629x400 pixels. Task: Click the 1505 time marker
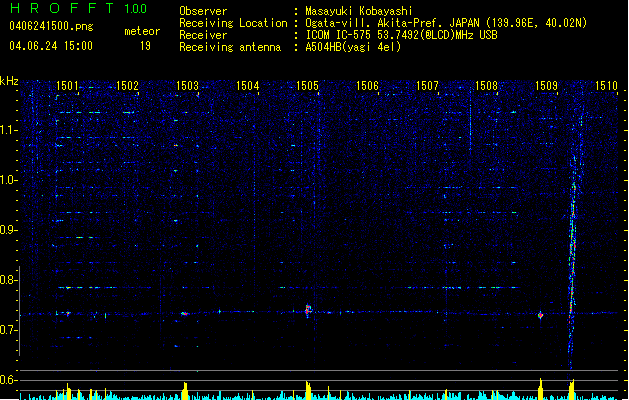tap(307, 85)
